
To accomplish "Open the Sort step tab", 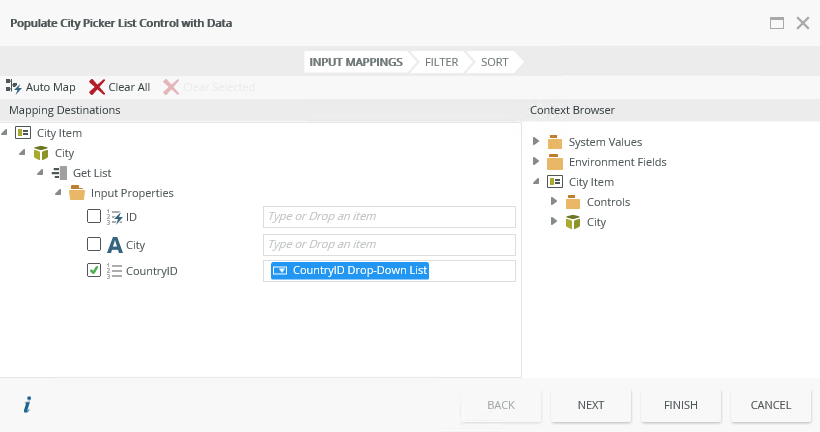I will pos(494,62).
